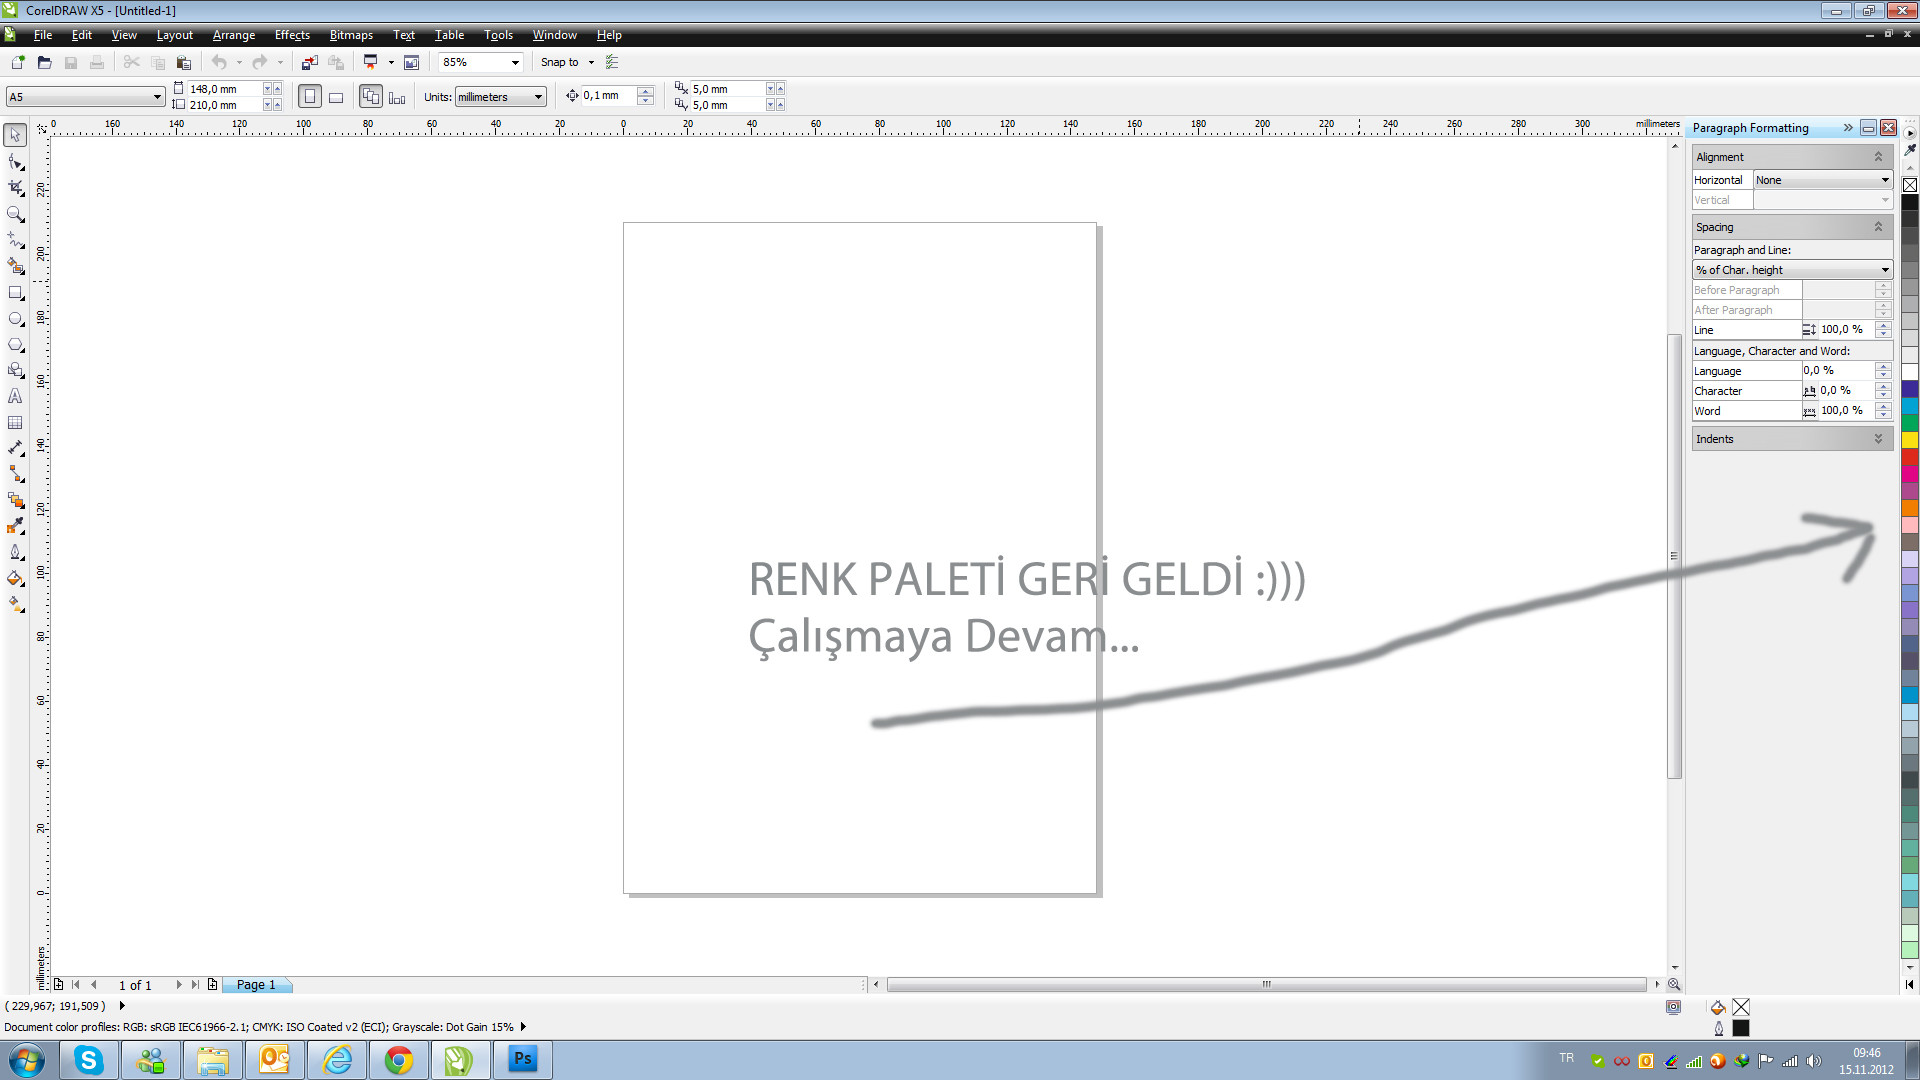The image size is (1920, 1080).
Task: Select the Blend interactive tool
Action: coord(15,501)
